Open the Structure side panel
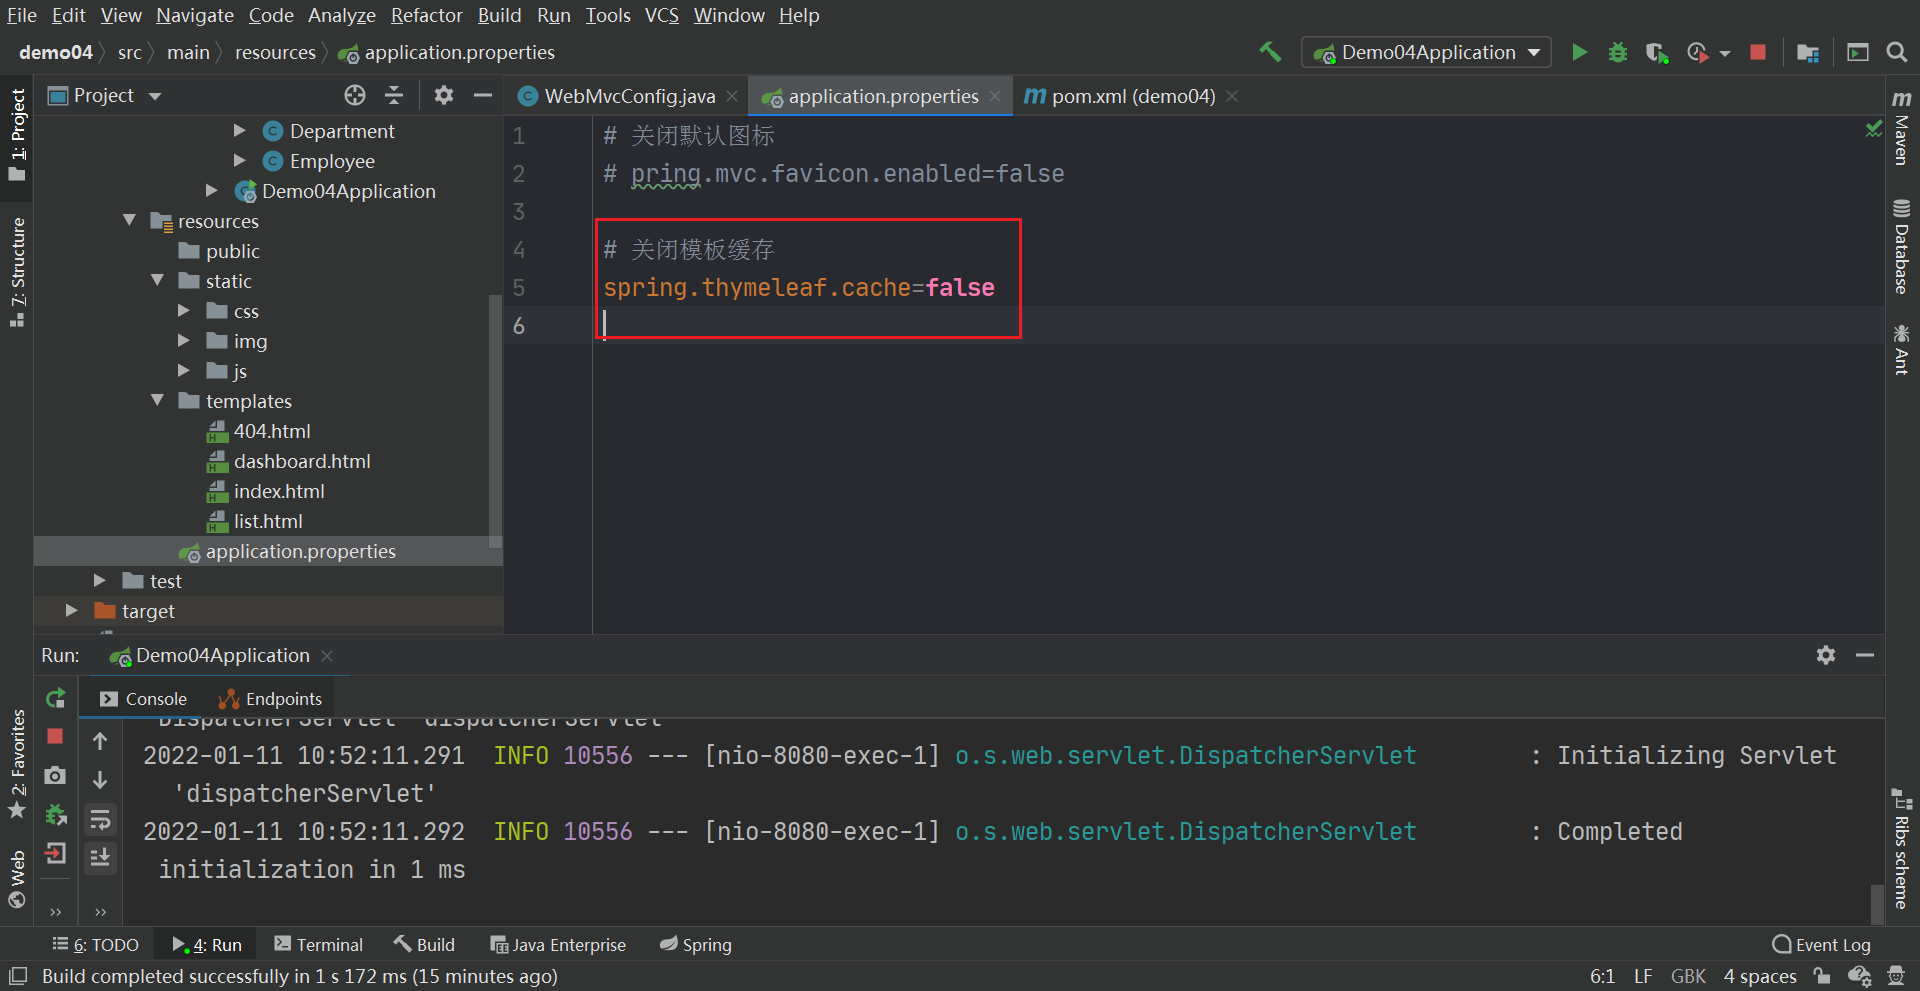 pos(17,272)
